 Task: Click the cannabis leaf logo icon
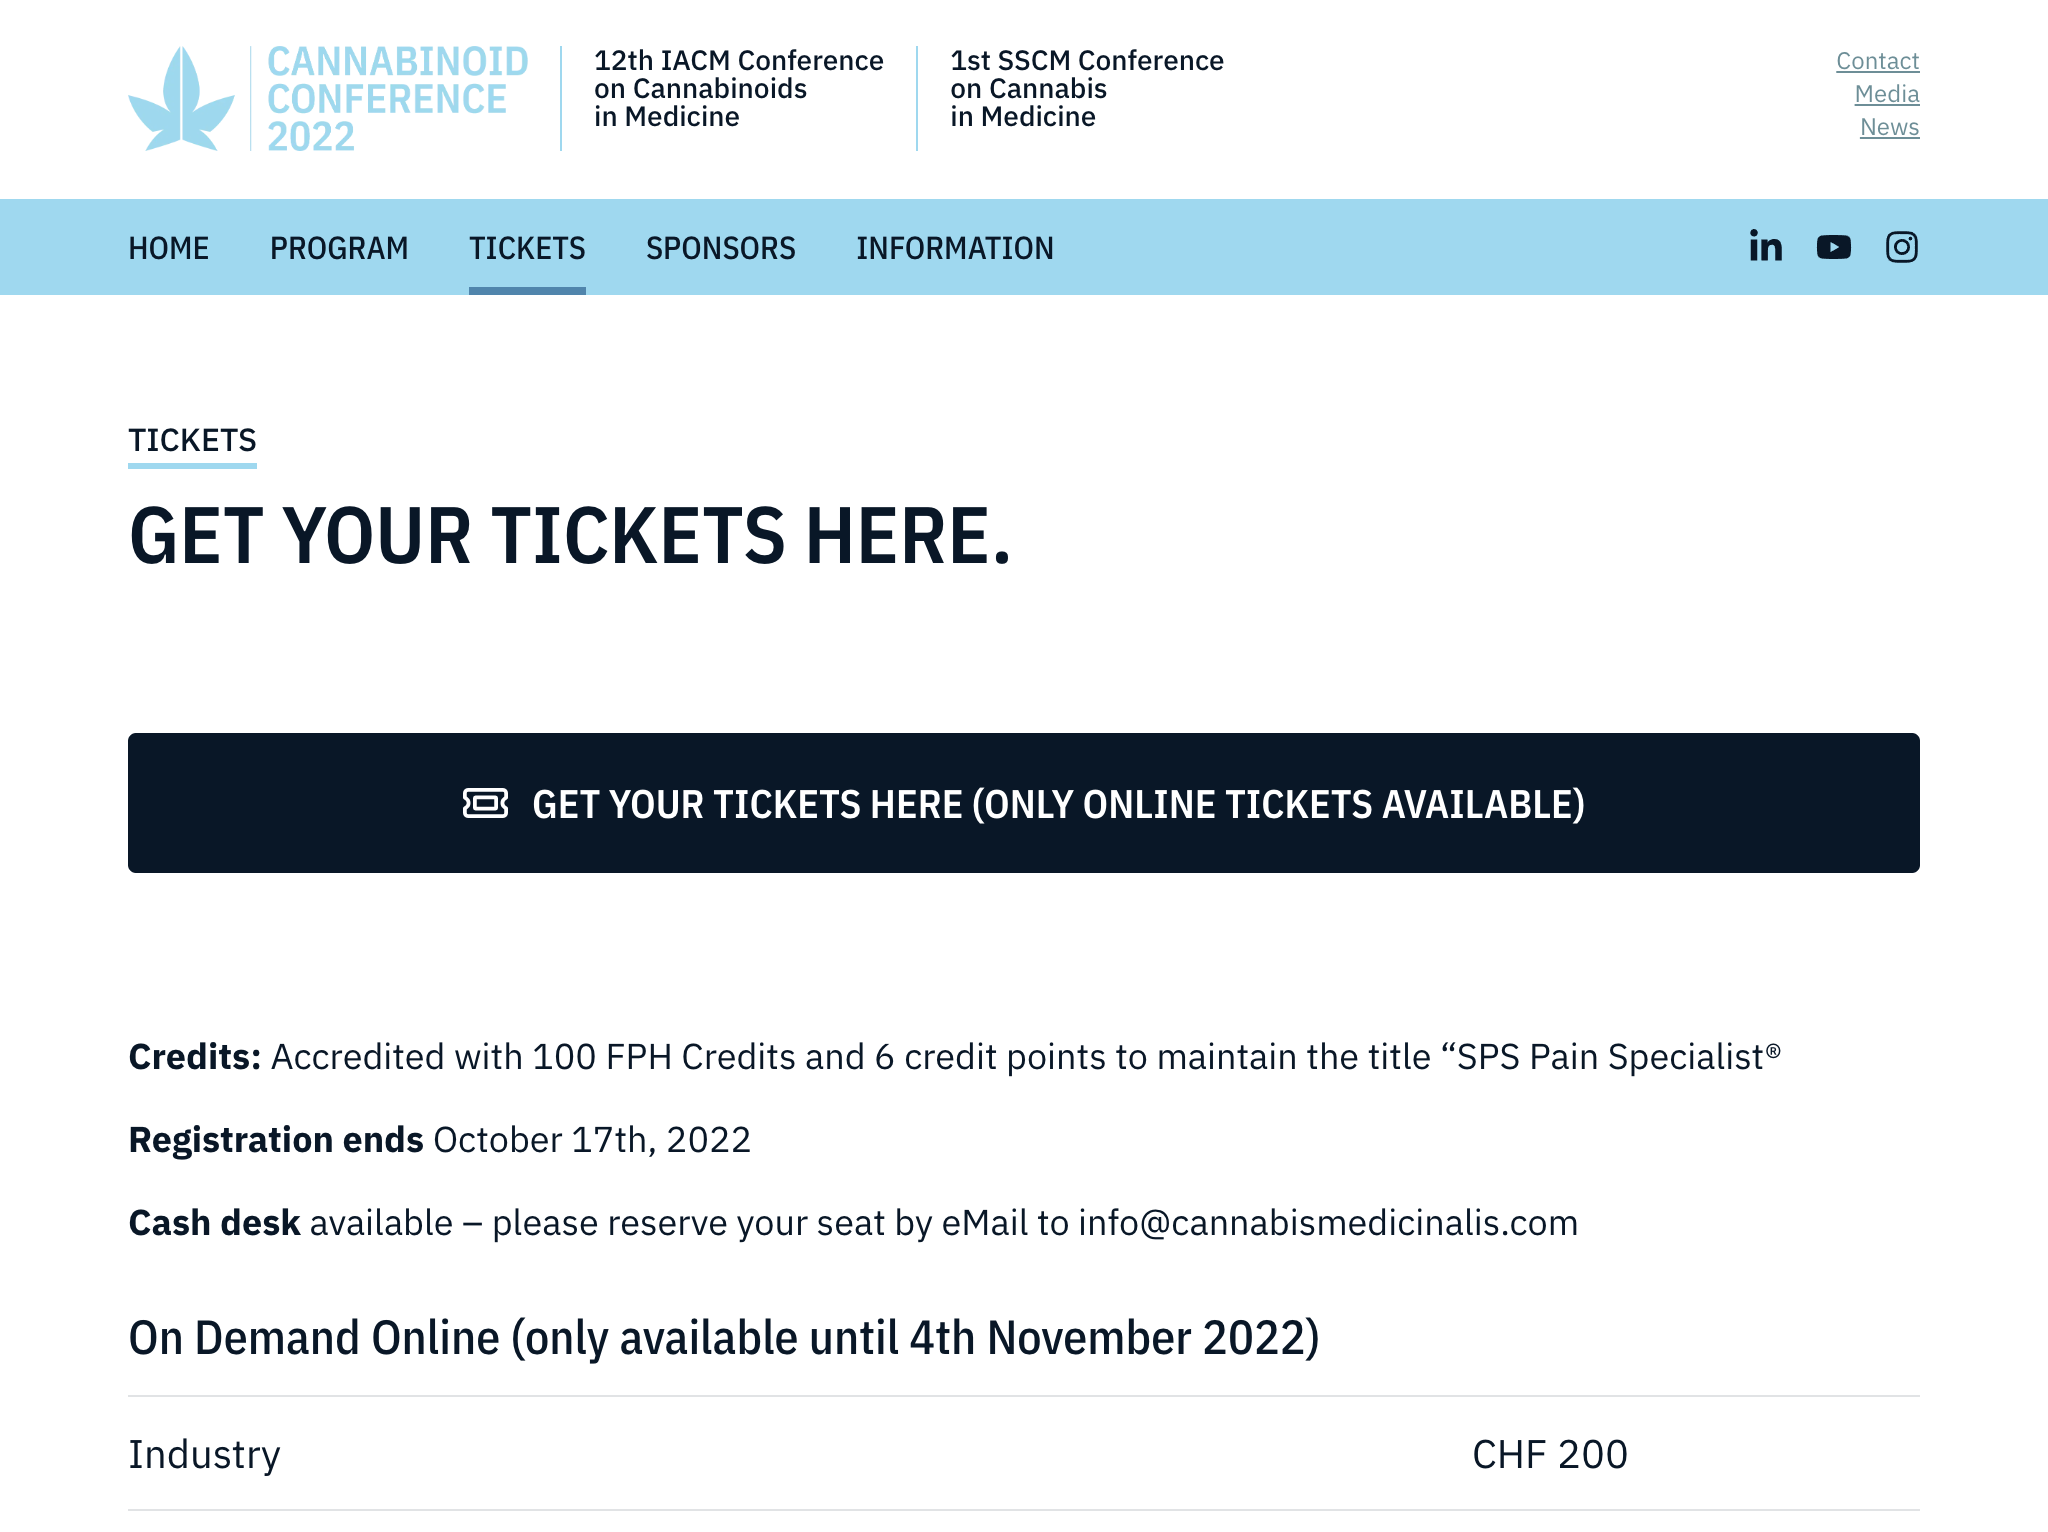181,99
